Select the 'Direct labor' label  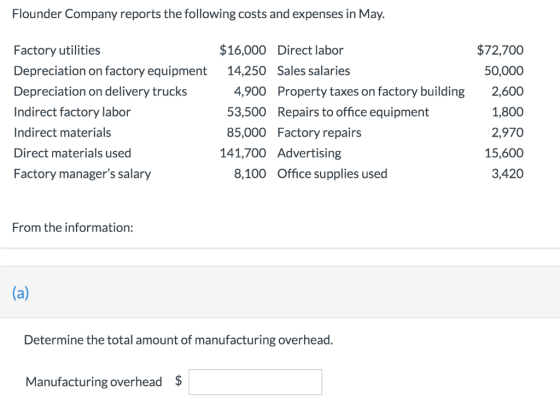click(x=310, y=50)
